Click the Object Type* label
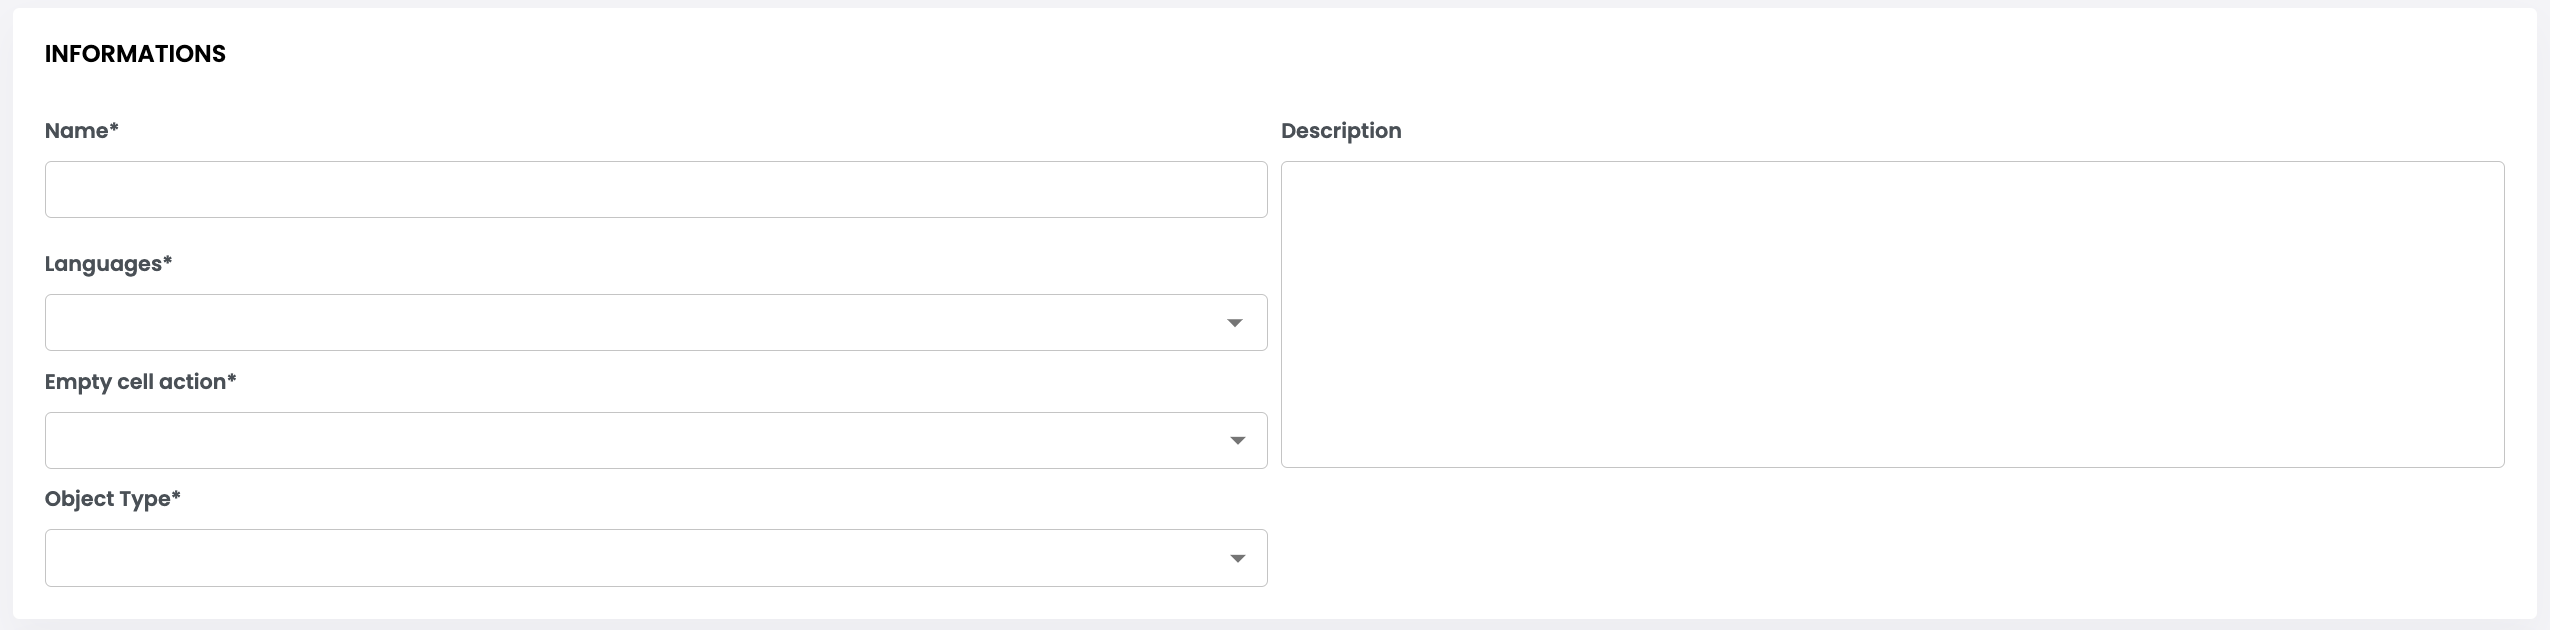Viewport: 2550px width, 630px height. point(107,499)
